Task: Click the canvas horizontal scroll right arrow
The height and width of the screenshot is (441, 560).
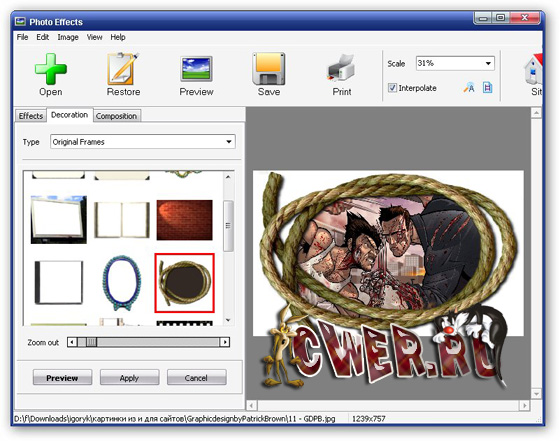Action: (524, 405)
